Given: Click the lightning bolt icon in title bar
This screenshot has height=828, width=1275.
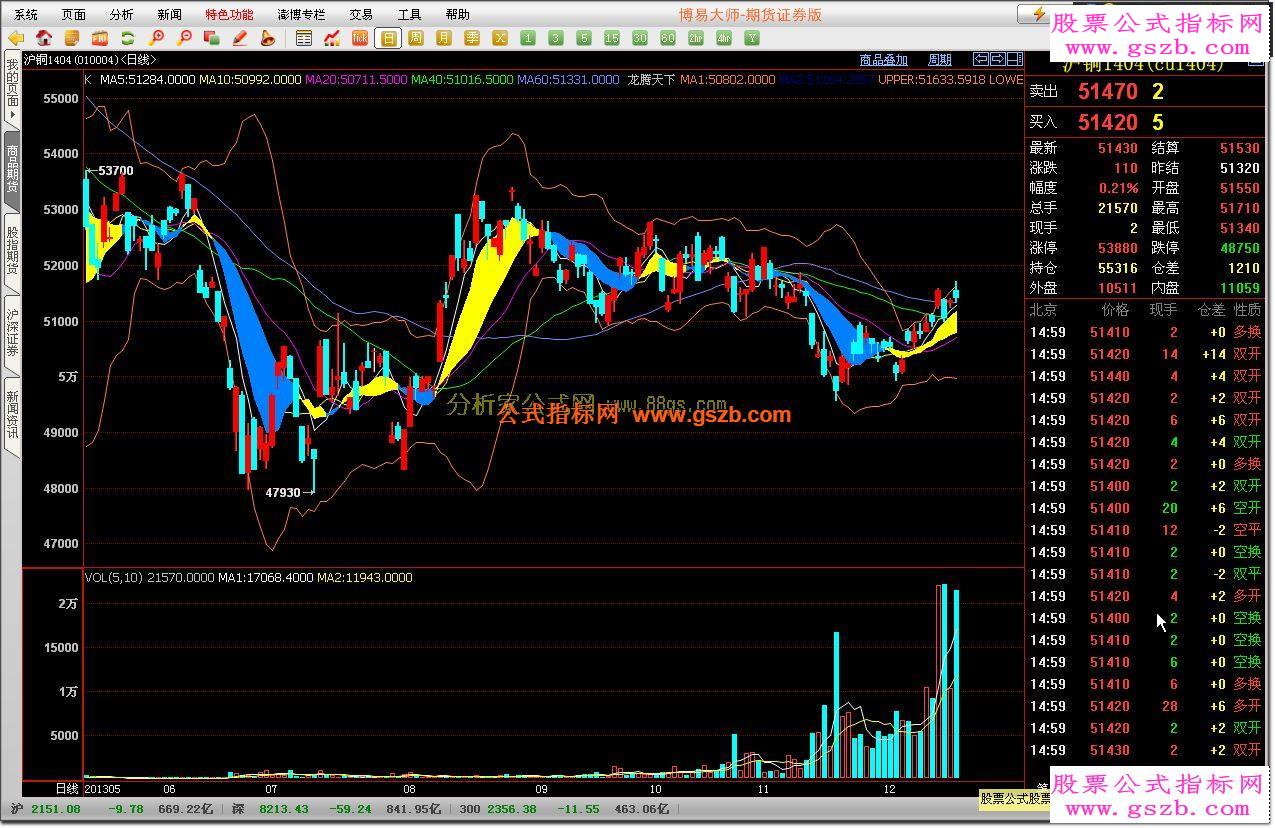Looking at the screenshot, I should pos(1039,14).
